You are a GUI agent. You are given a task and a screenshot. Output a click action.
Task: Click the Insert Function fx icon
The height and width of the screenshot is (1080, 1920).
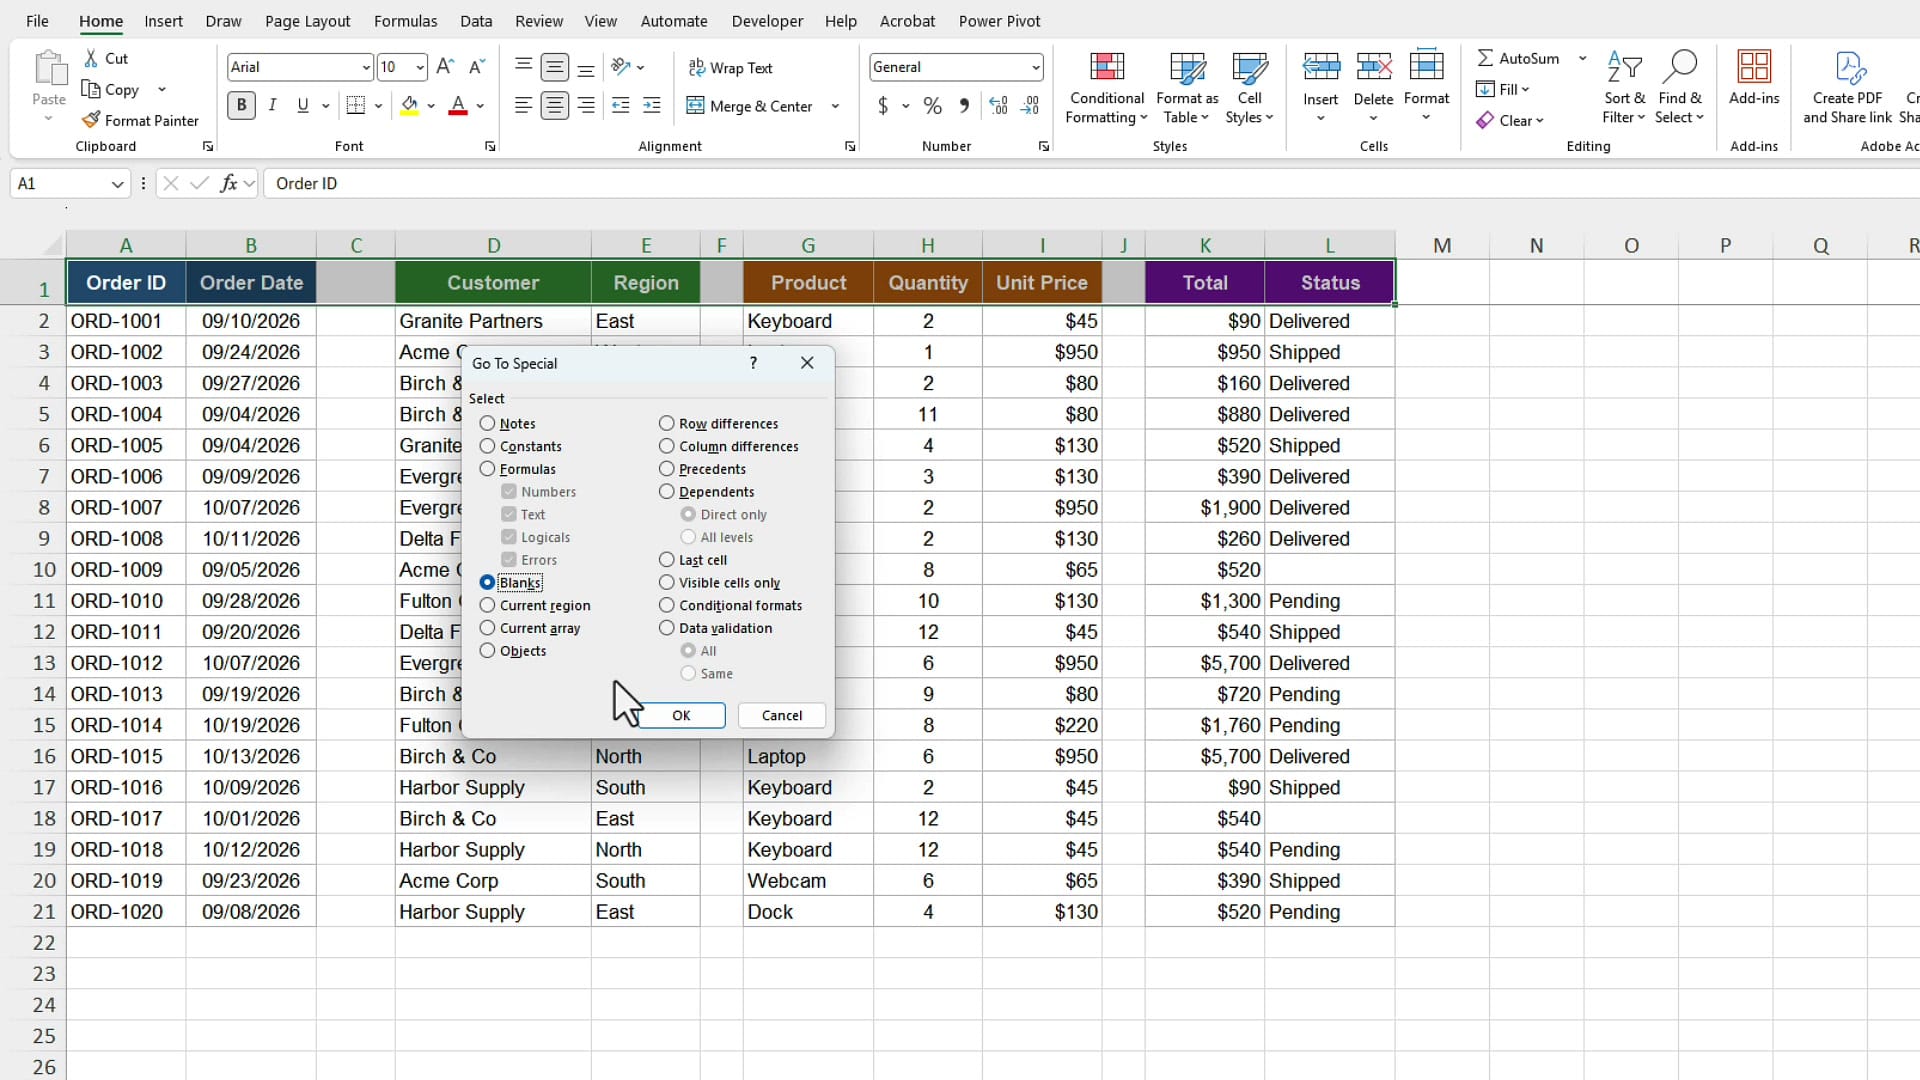point(229,183)
